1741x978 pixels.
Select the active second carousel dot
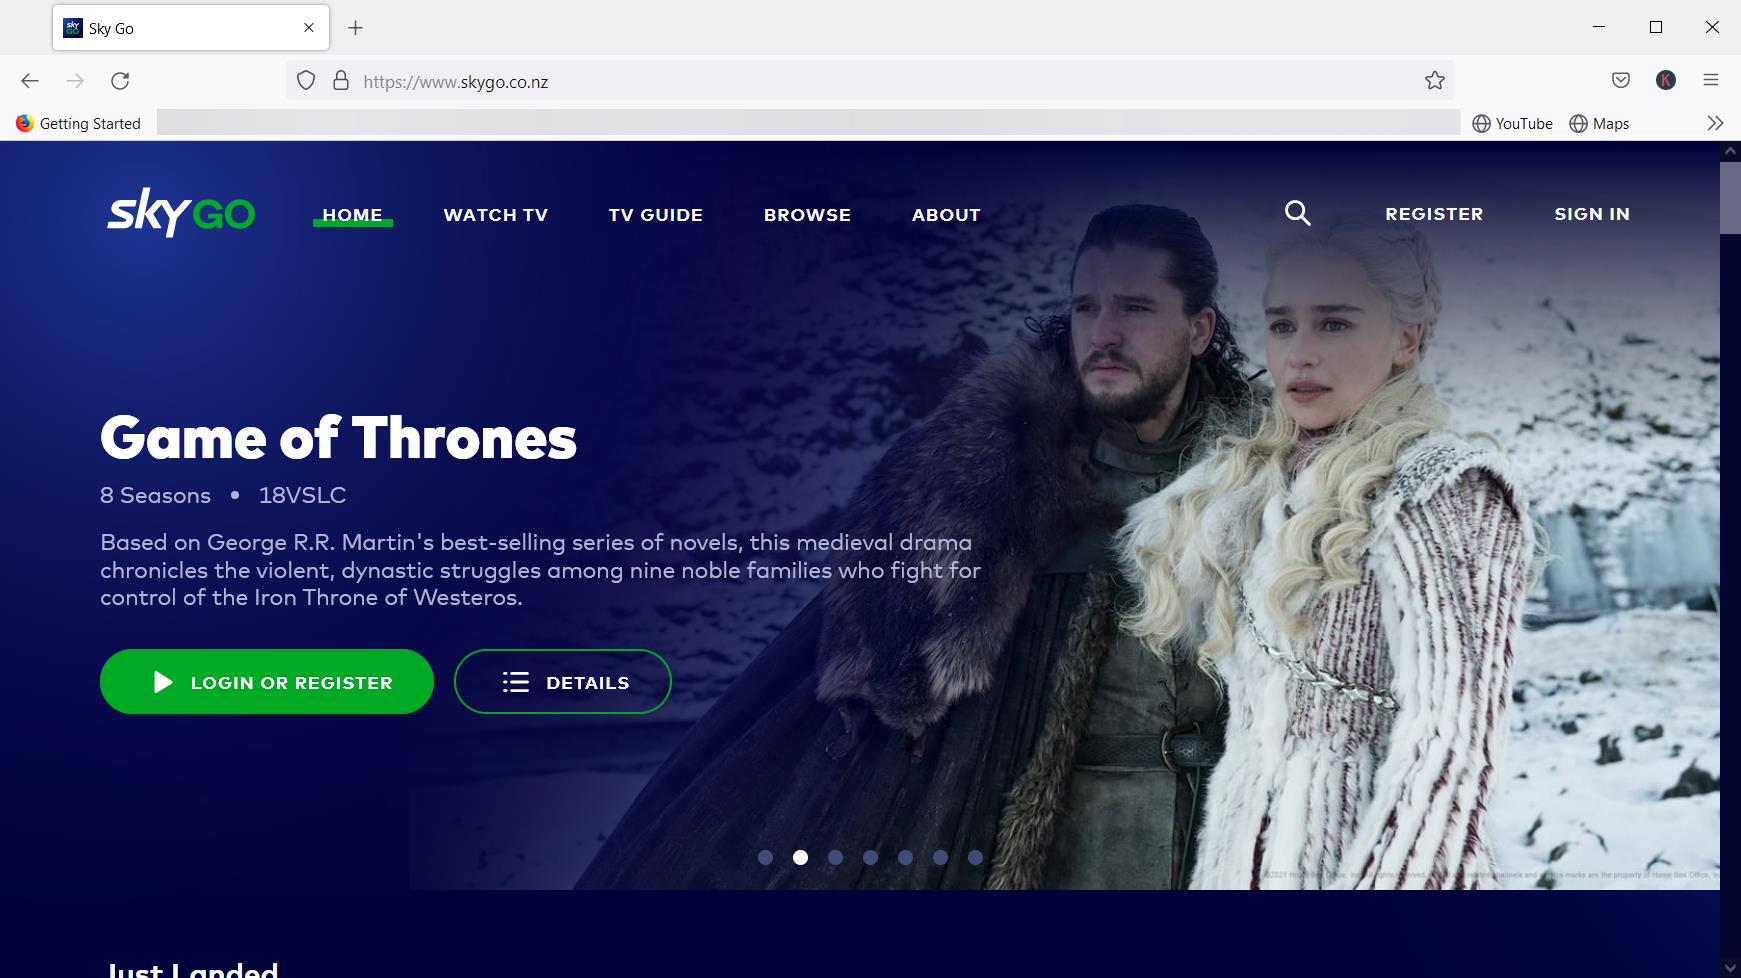point(800,857)
